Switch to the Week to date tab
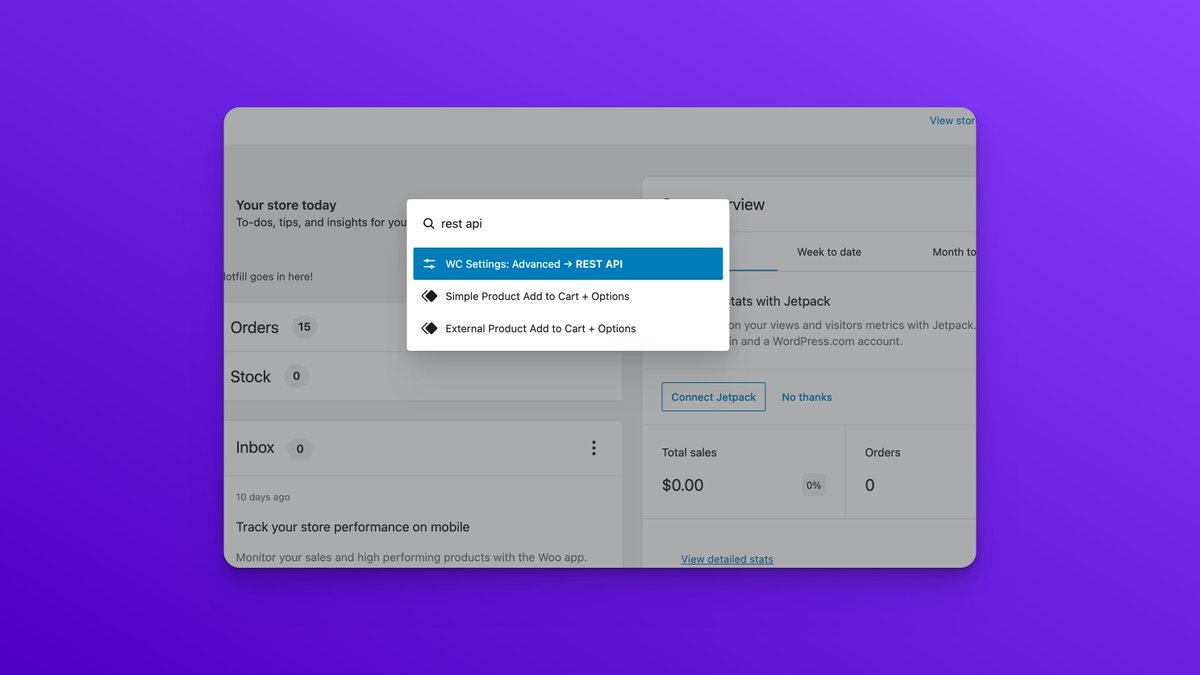Image resolution: width=1200 pixels, height=675 pixels. pyautogui.click(x=829, y=252)
